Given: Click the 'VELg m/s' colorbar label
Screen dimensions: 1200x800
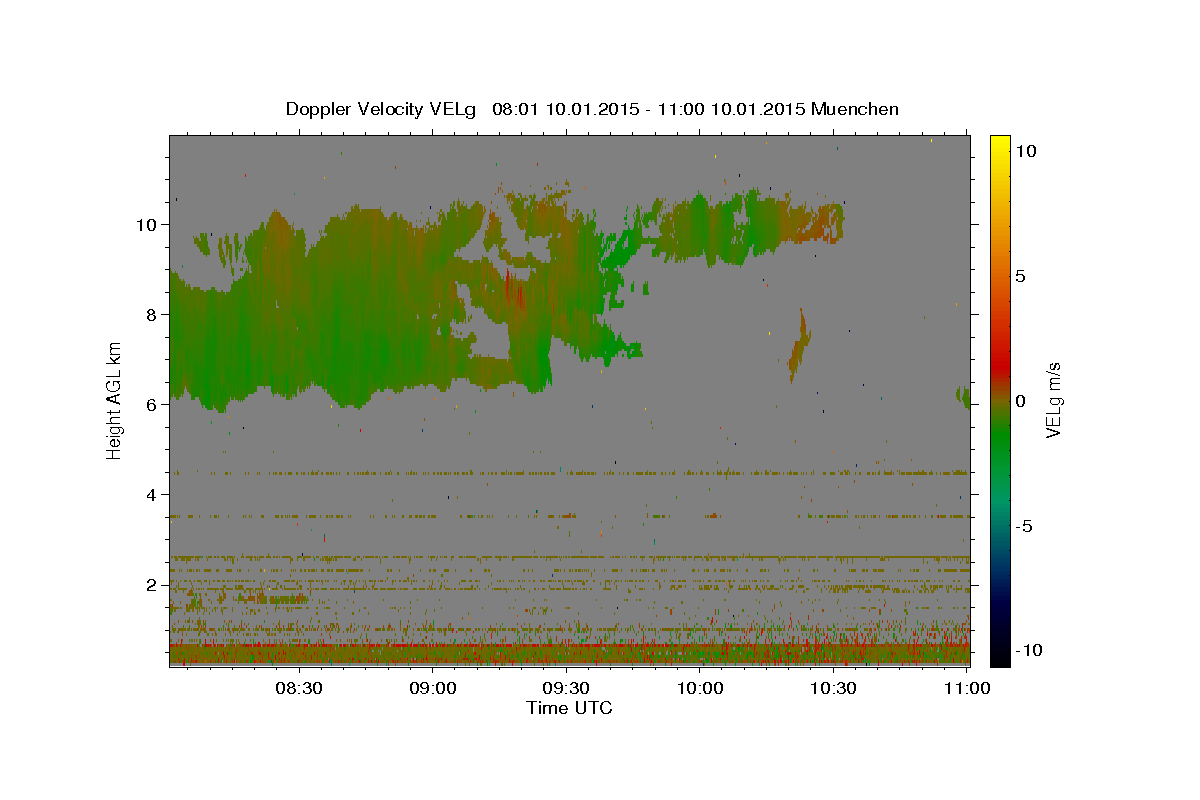Looking at the screenshot, I should pos(1053,401).
